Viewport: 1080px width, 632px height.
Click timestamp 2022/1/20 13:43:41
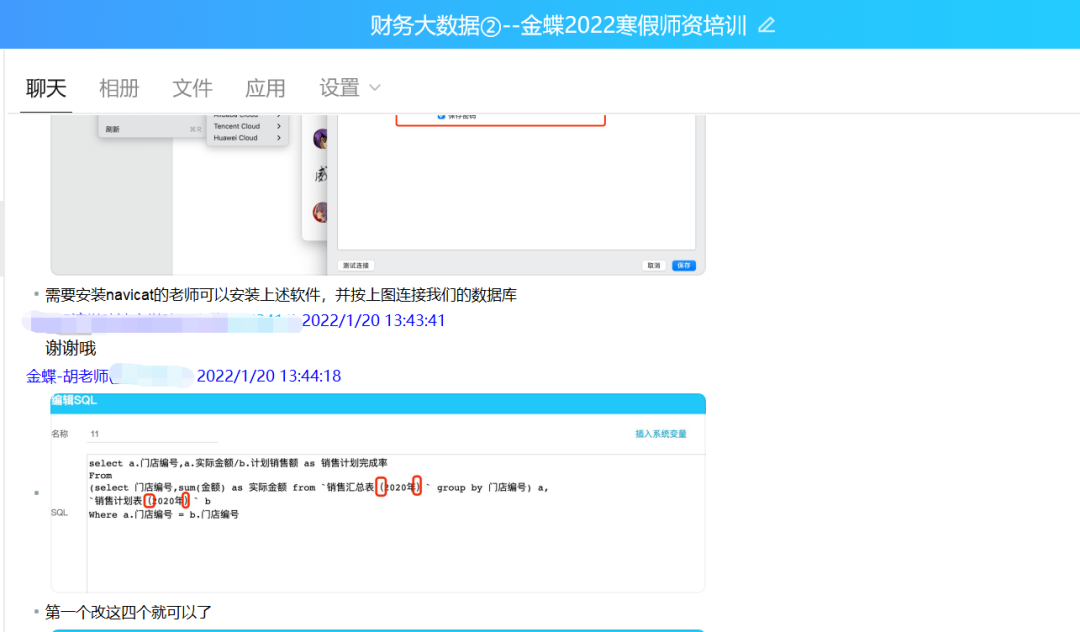click(x=373, y=321)
